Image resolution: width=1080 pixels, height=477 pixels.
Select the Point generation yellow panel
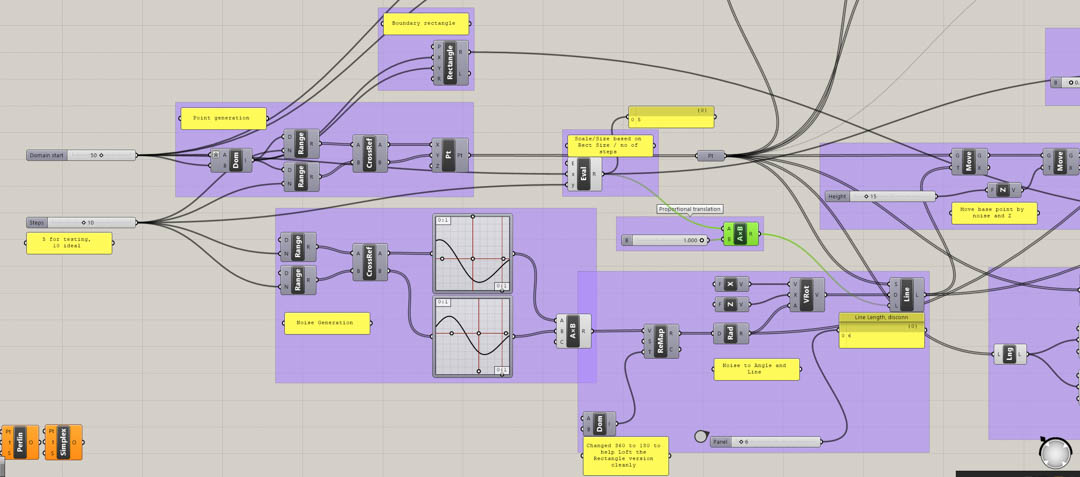(223, 118)
